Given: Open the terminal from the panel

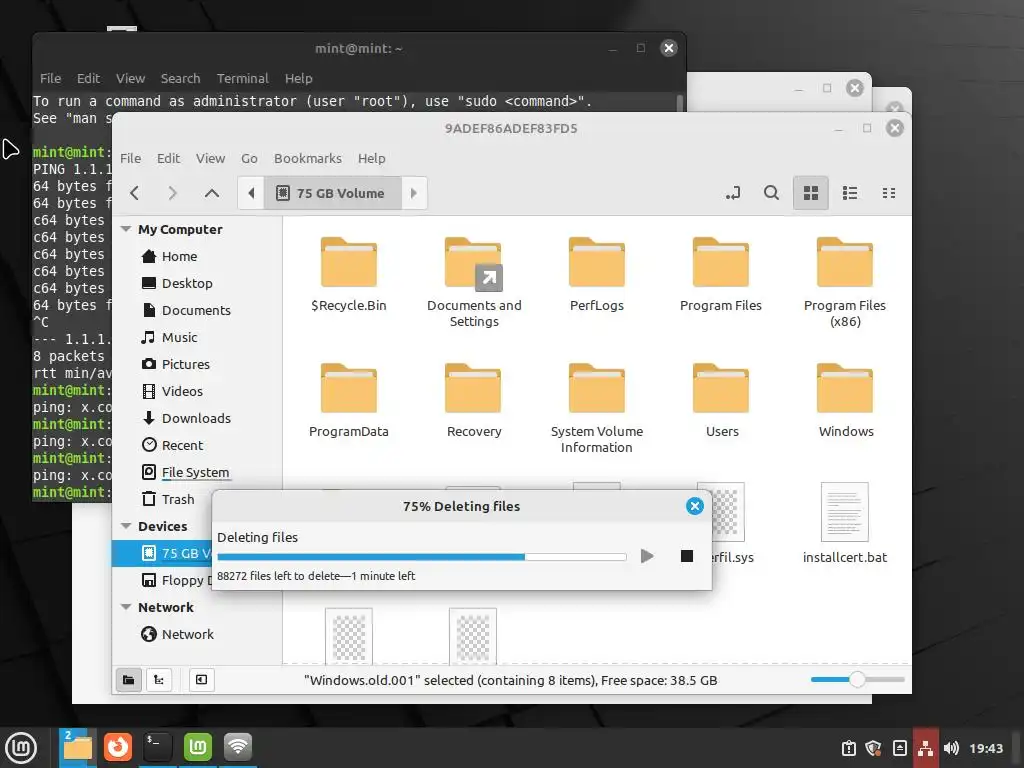Looking at the screenshot, I should 157,747.
